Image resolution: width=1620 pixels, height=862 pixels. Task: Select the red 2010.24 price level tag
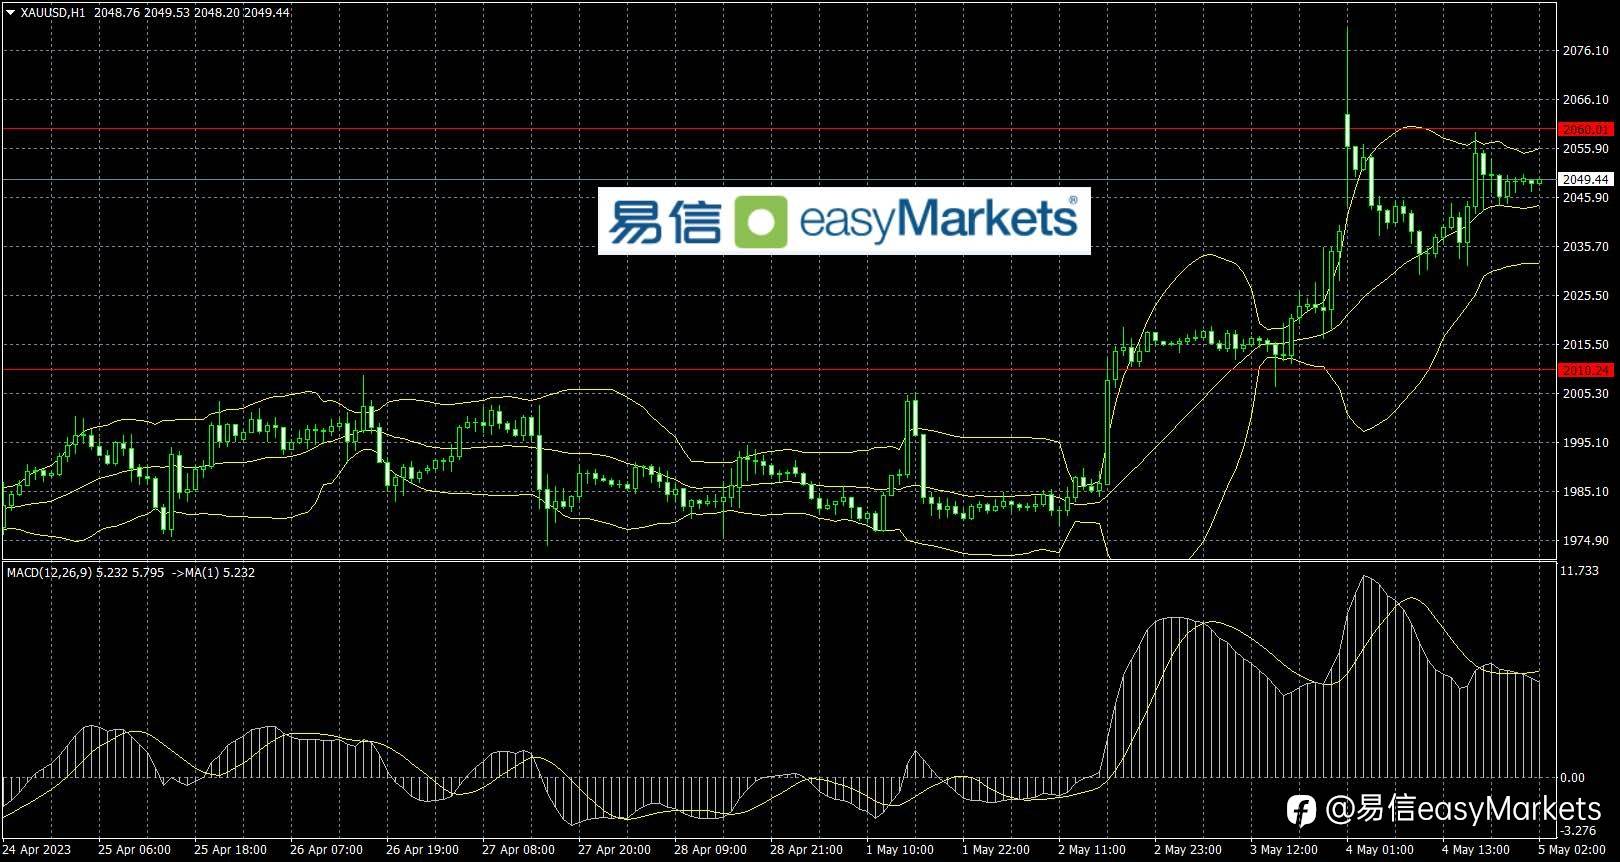[x=1586, y=370]
